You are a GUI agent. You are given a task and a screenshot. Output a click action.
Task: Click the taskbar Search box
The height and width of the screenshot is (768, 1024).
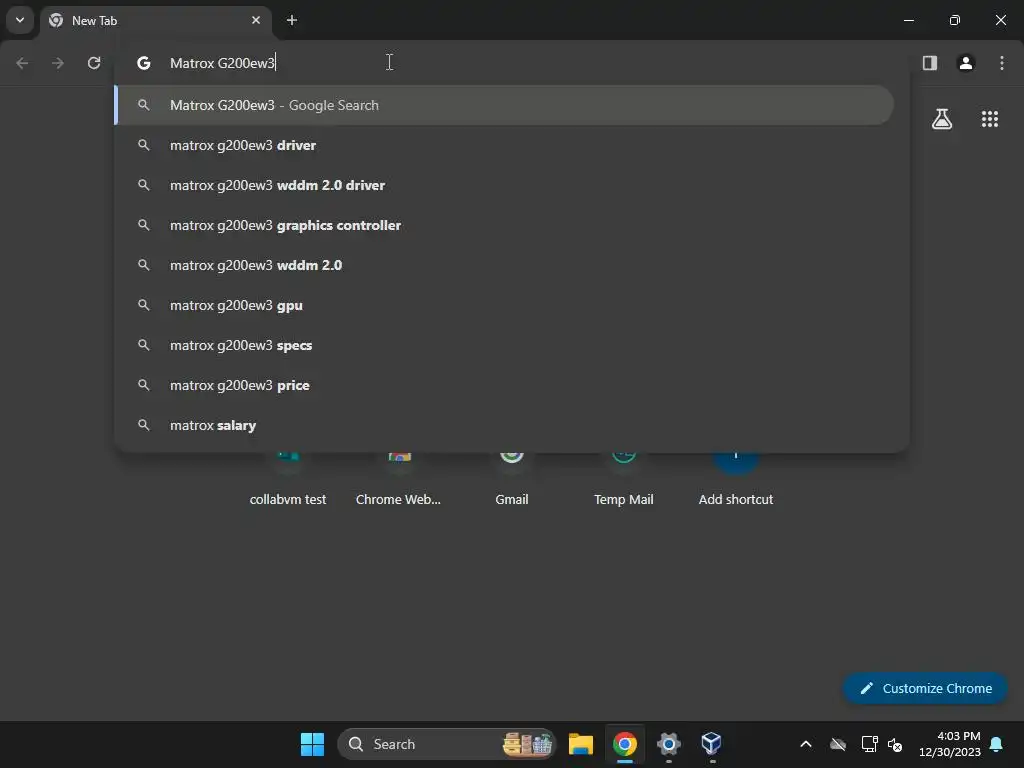(x=447, y=744)
